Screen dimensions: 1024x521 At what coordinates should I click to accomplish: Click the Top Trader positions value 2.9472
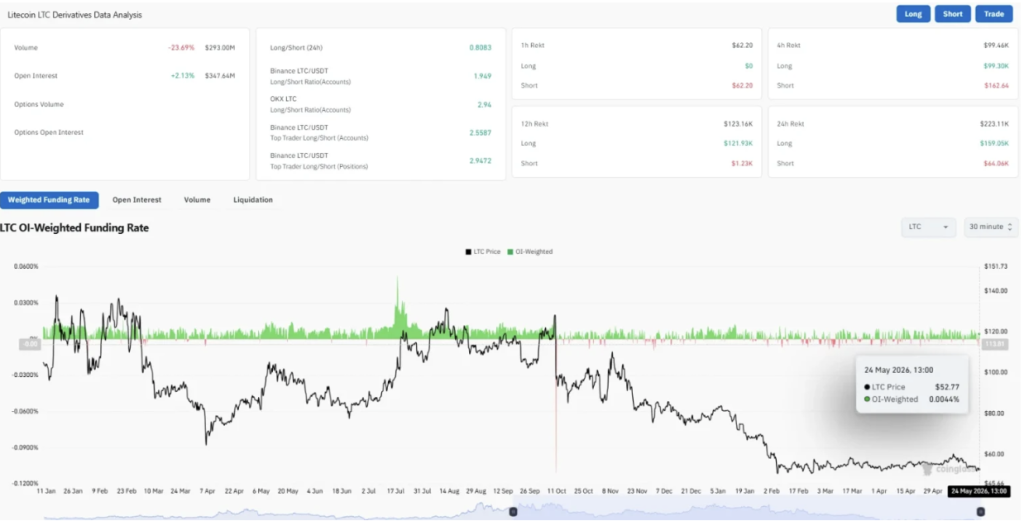(x=480, y=161)
